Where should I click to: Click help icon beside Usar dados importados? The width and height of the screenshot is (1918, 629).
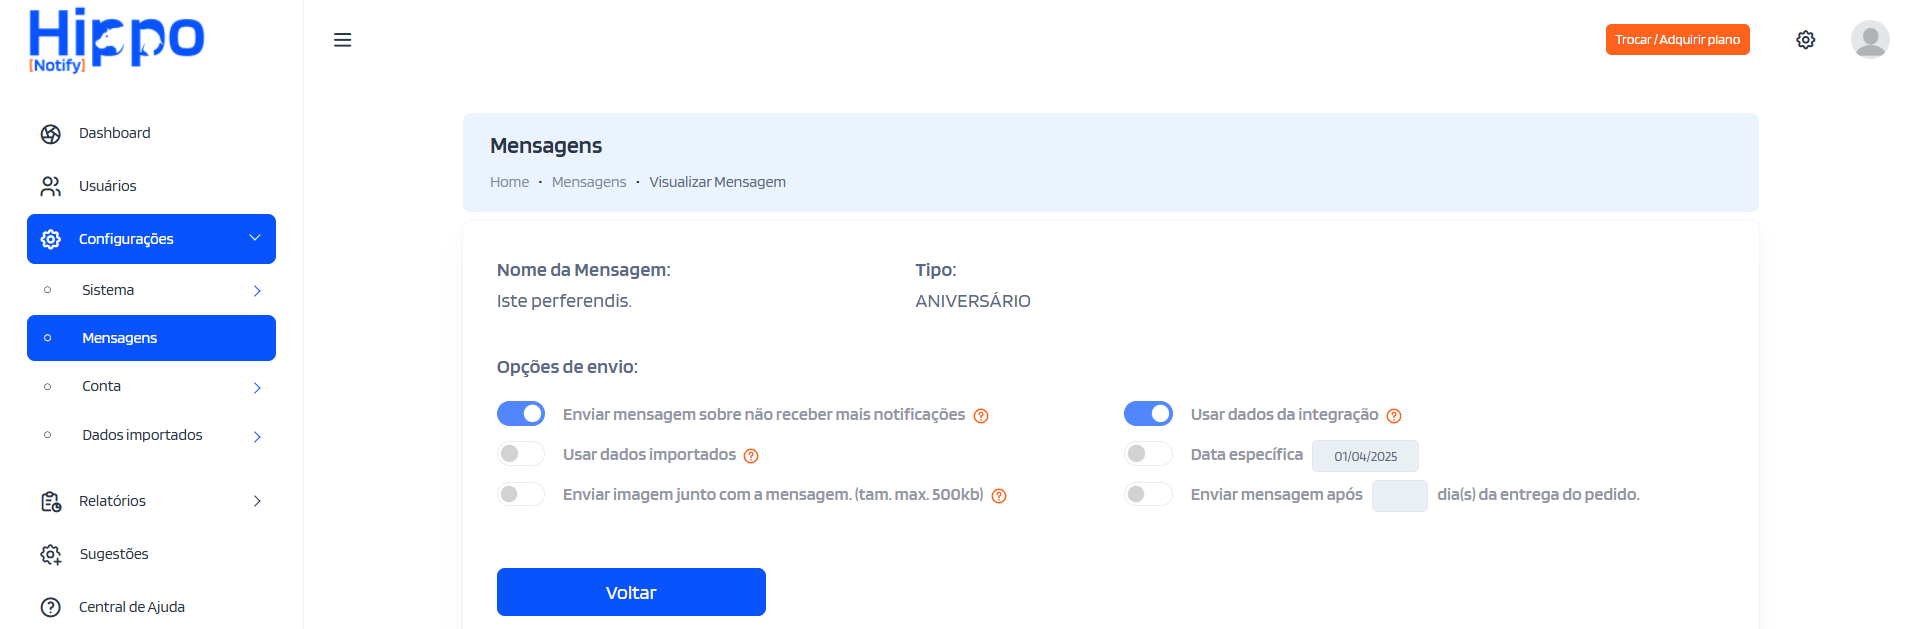click(751, 456)
